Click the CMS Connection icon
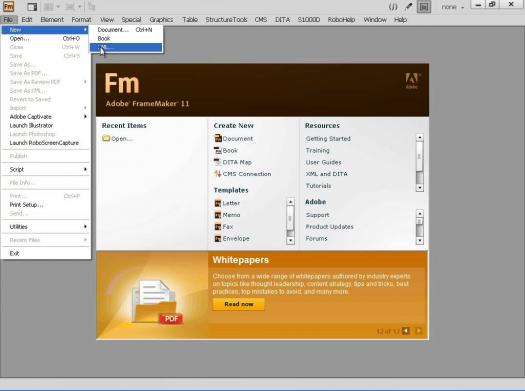 218,174
